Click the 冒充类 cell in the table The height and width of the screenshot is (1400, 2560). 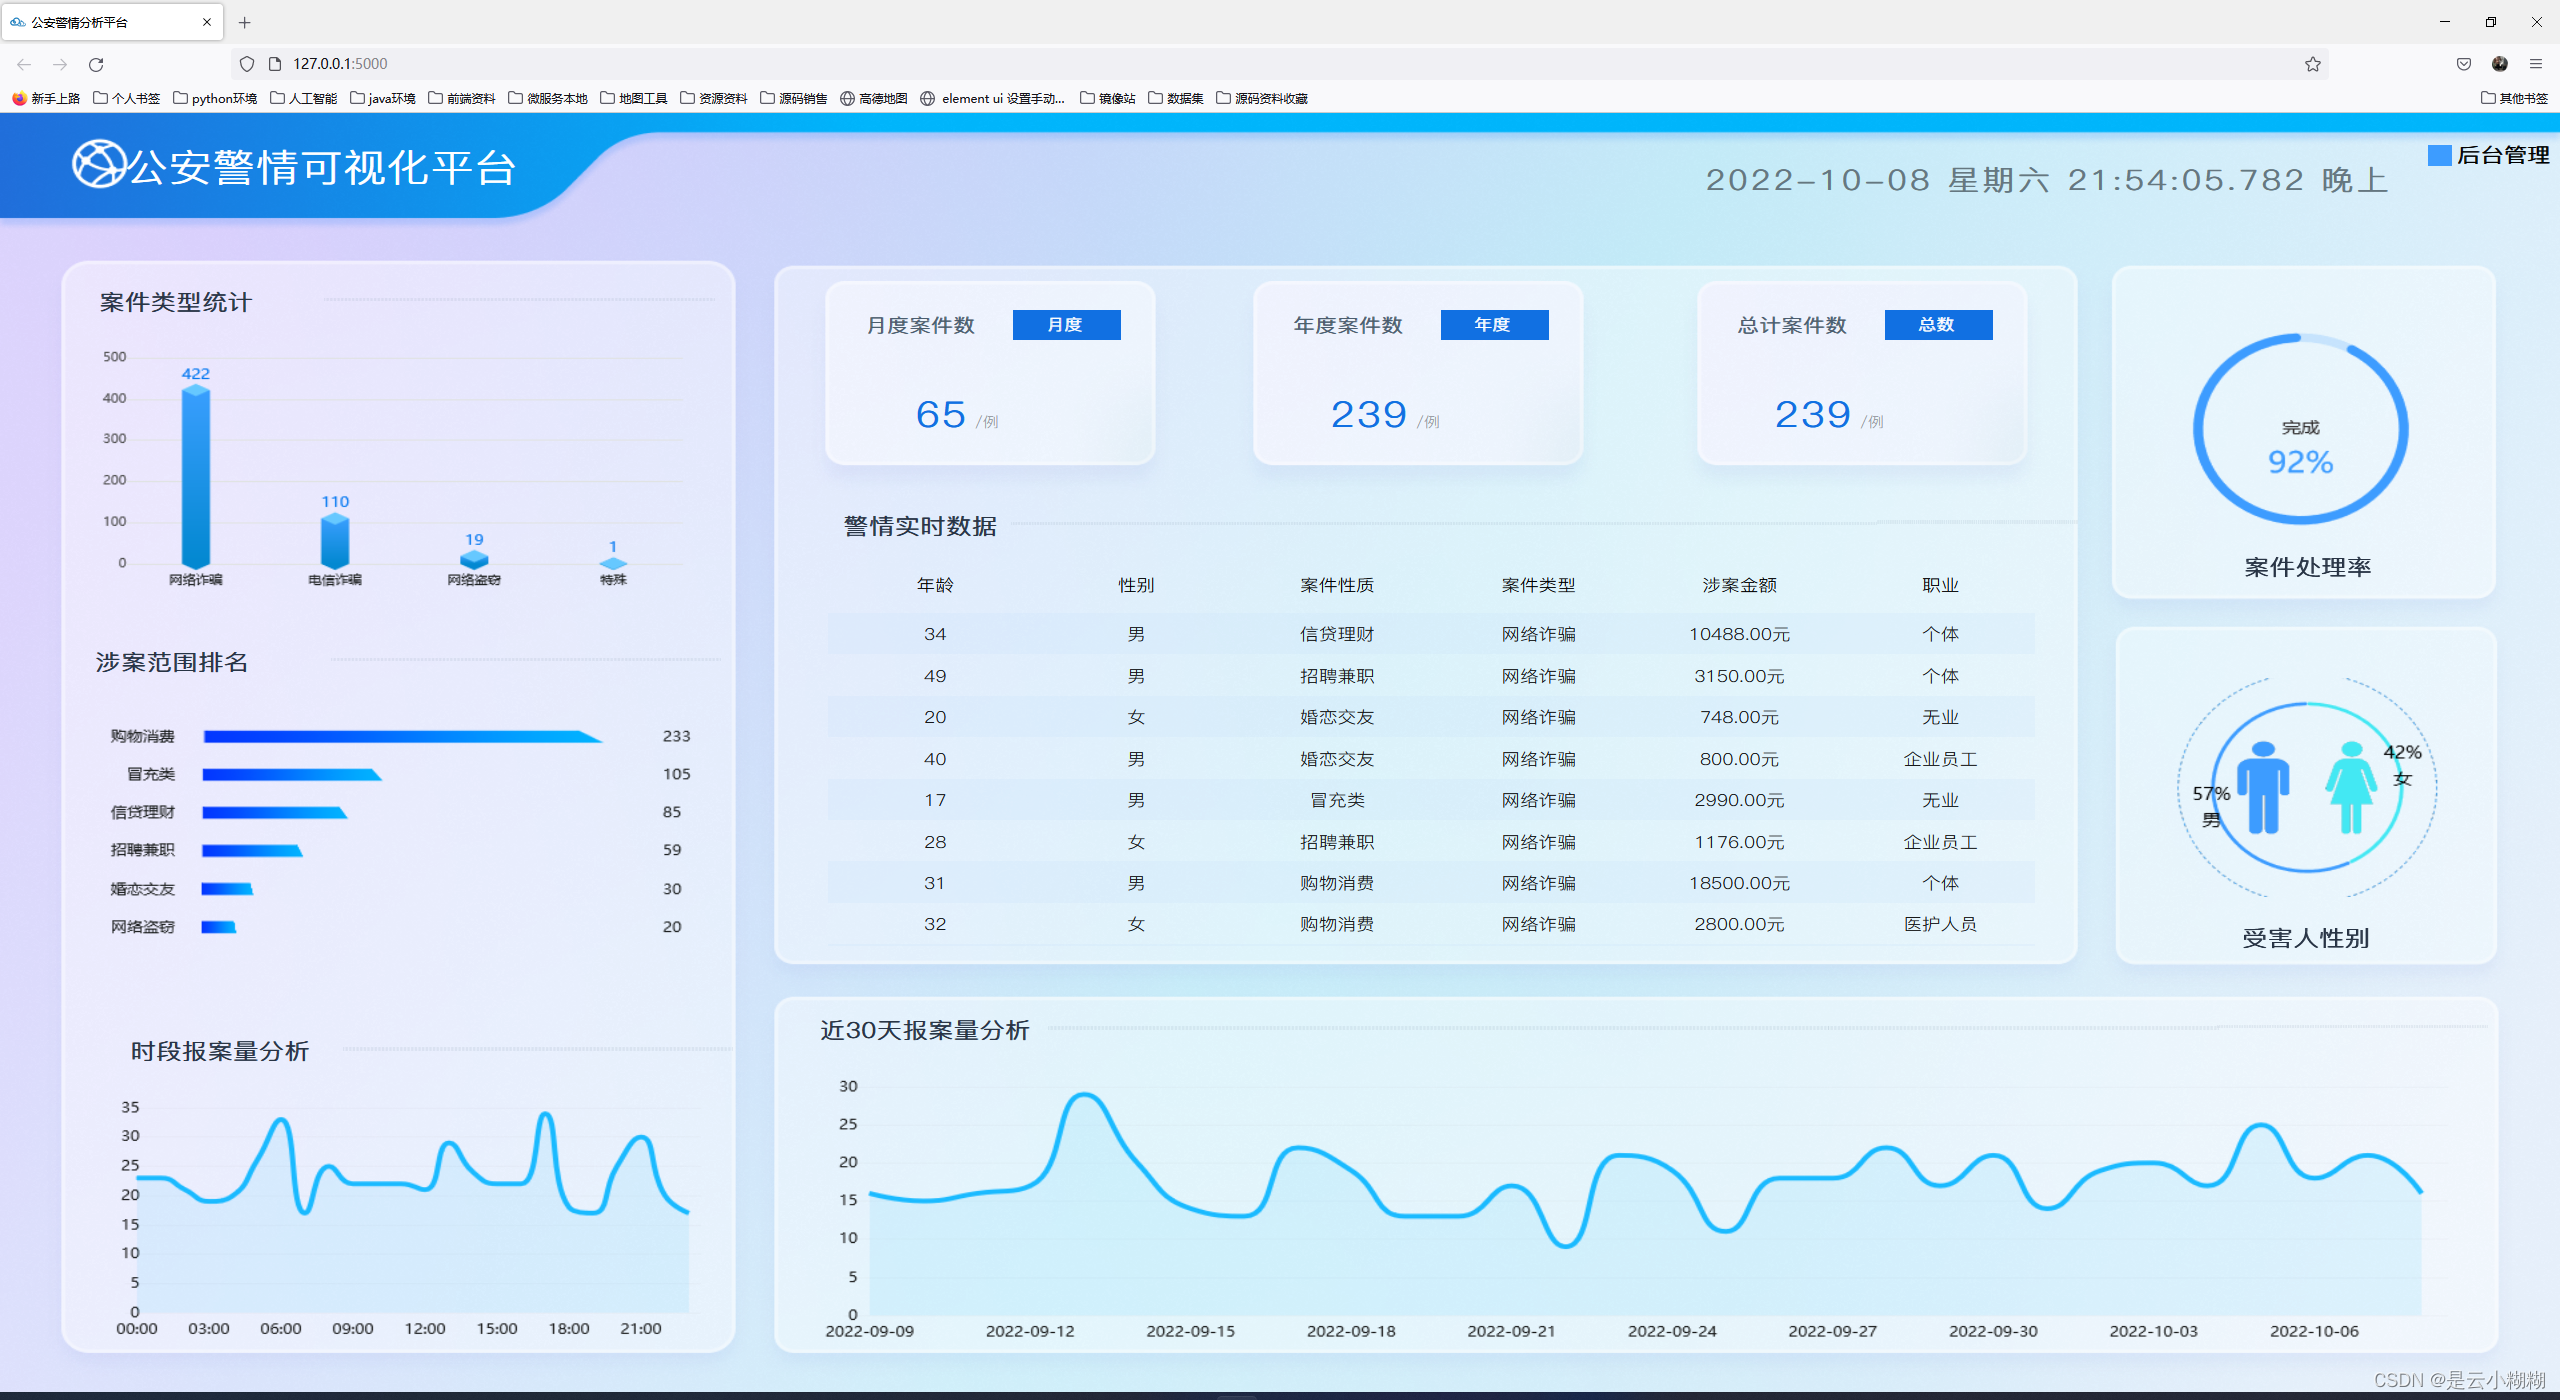point(1337,801)
